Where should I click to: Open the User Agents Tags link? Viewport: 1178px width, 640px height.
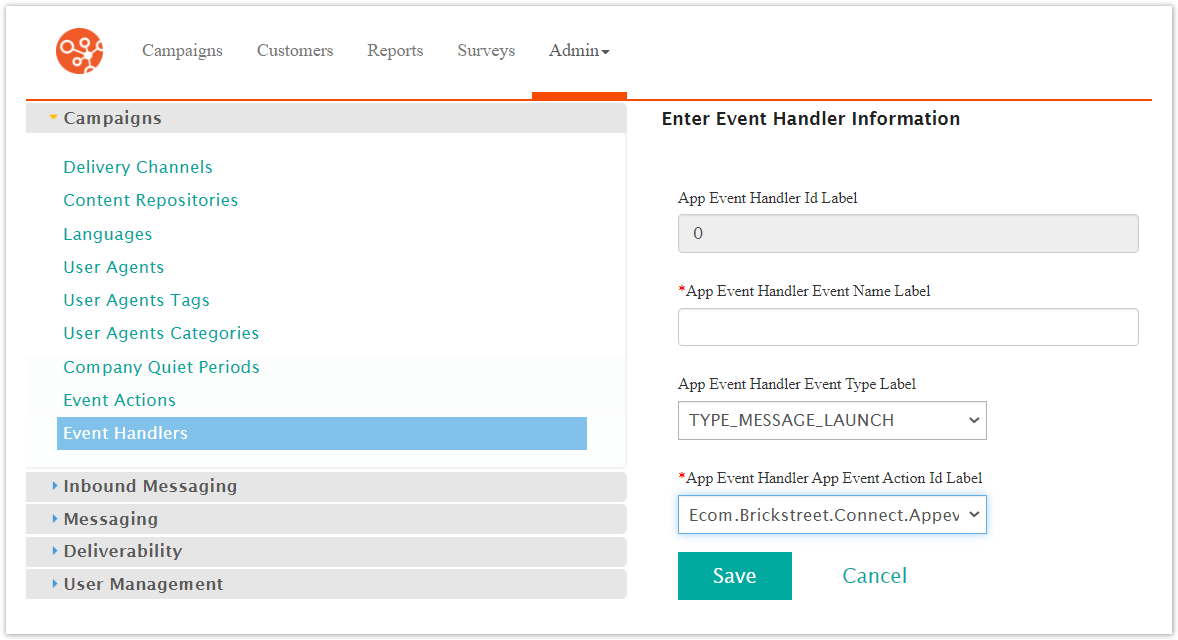coord(136,300)
